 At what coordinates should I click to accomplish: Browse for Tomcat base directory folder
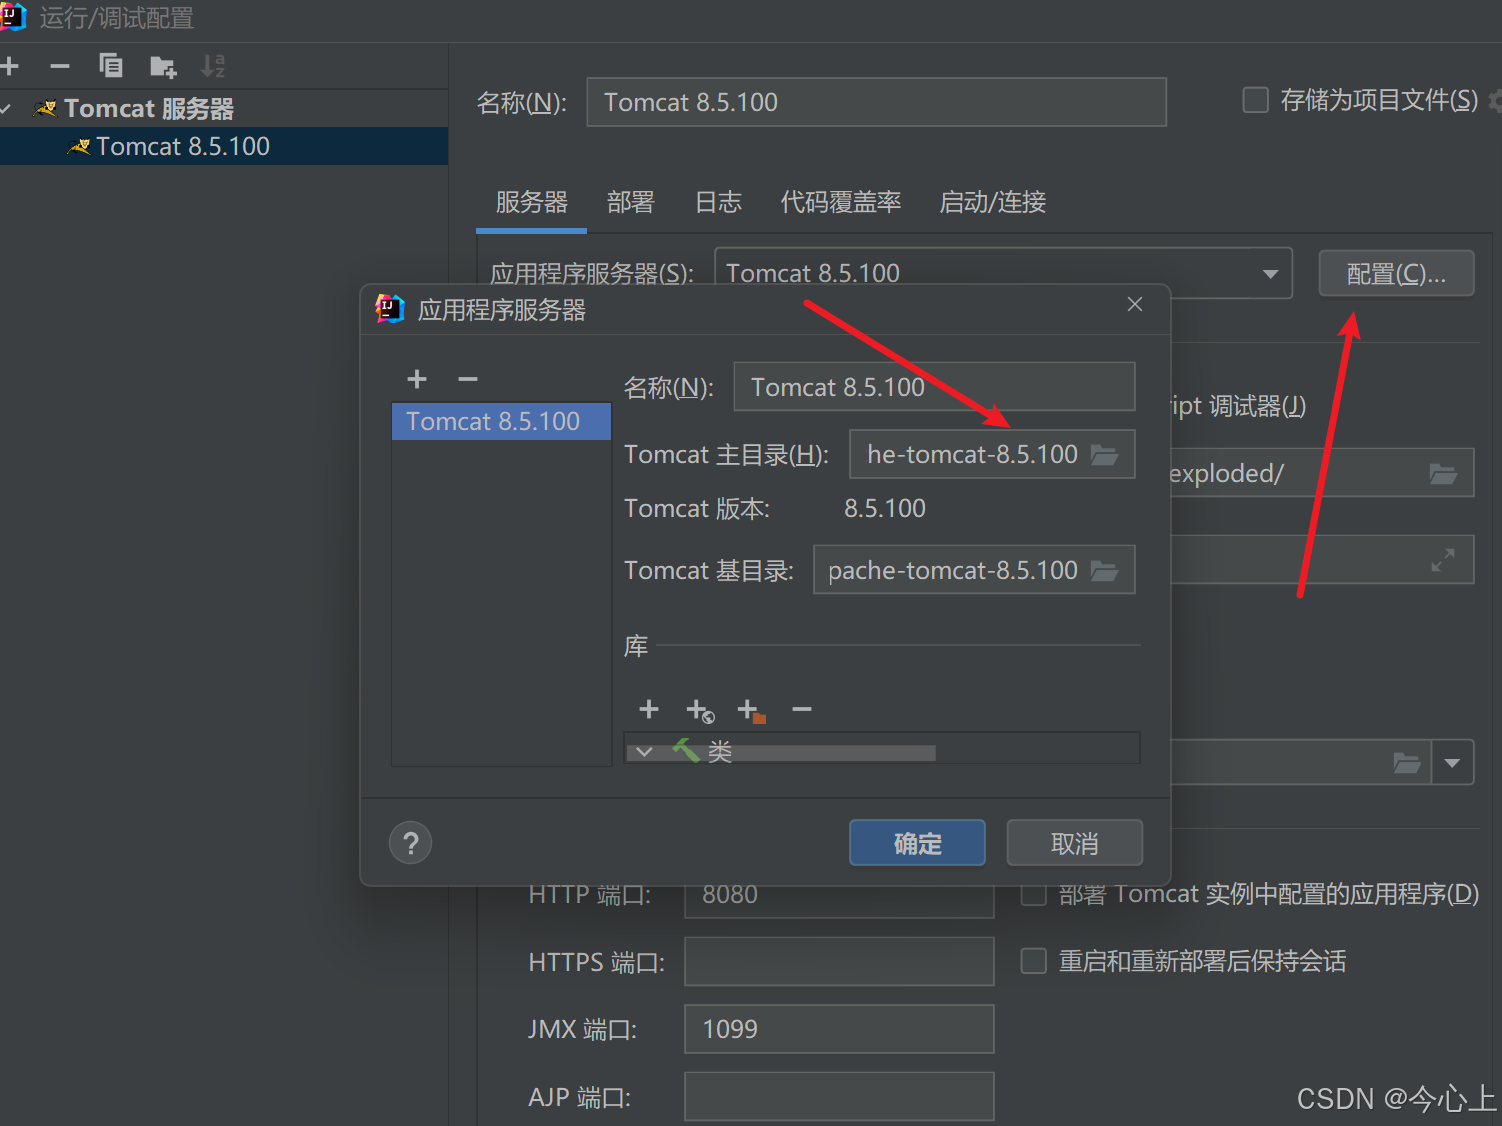coord(1104,571)
